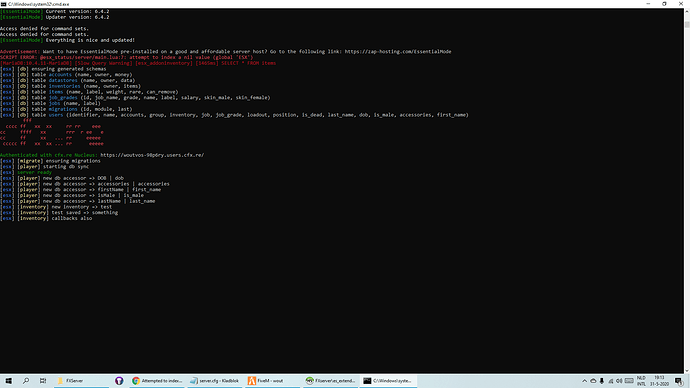Image resolution: width=690 pixels, height=388 pixels.
Task: Click cmd.exe title bar system icon
Action: pyautogui.click(x=4, y=4)
